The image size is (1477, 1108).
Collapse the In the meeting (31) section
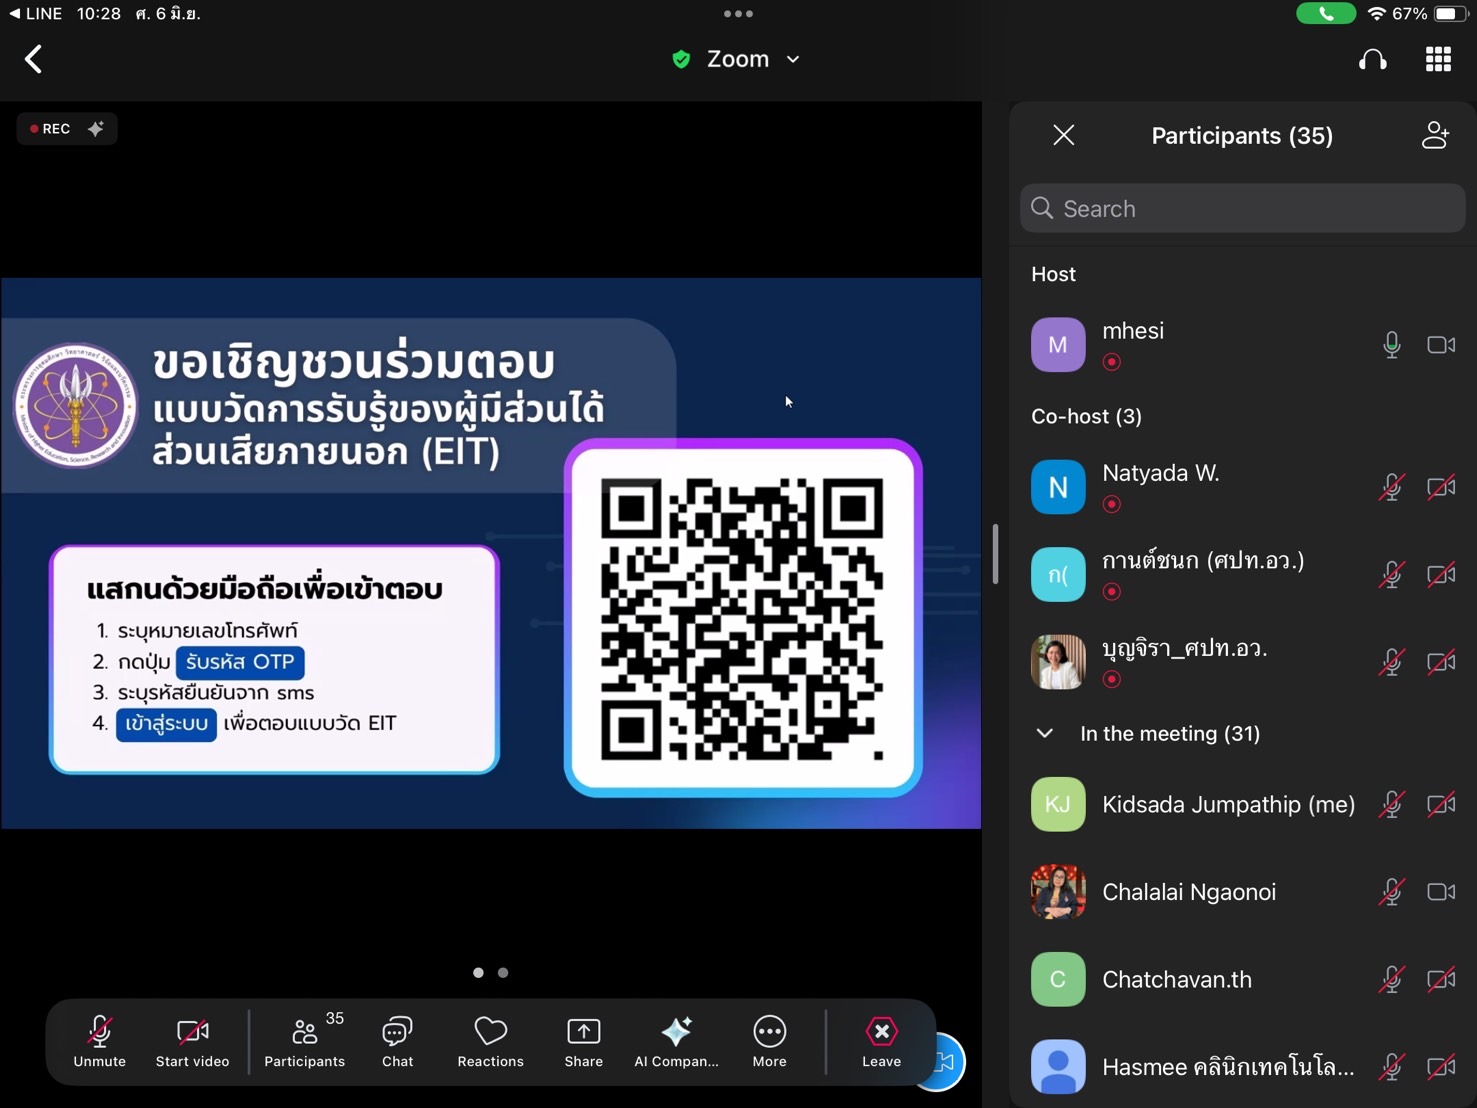1045,733
